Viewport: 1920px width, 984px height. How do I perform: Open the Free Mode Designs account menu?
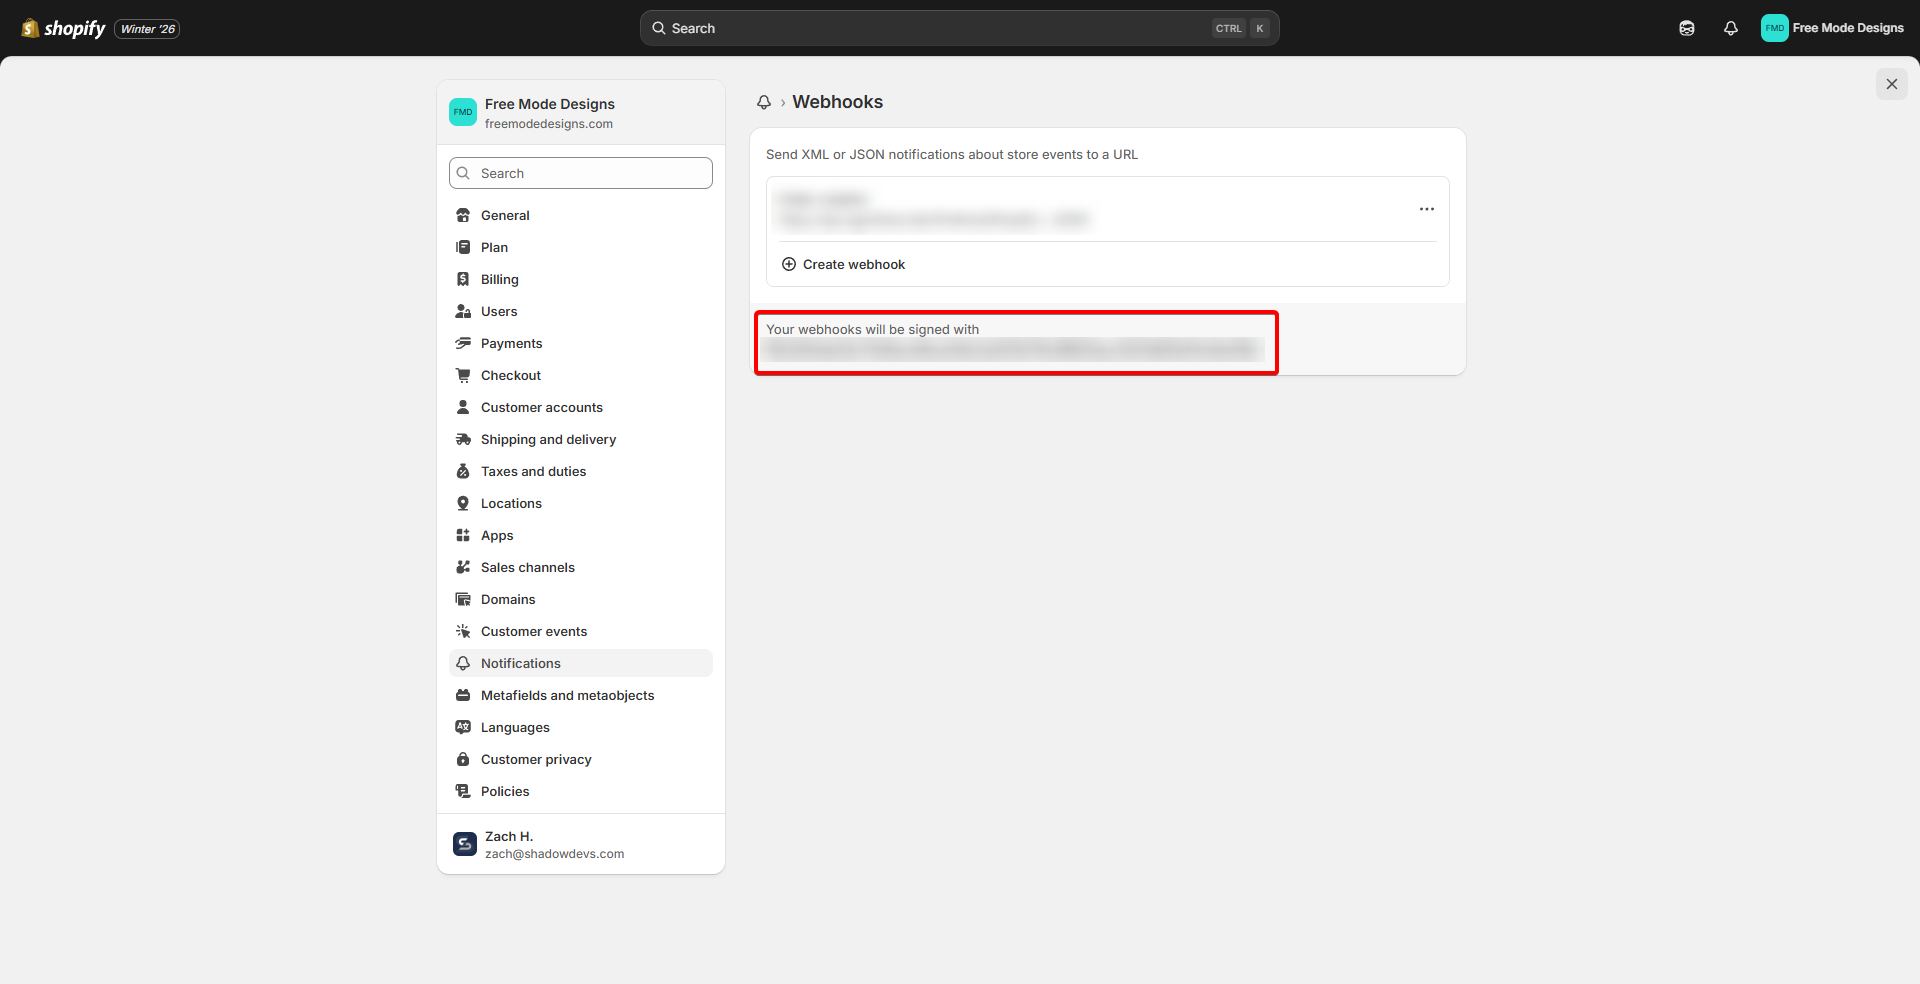pyautogui.click(x=1833, y=28)
